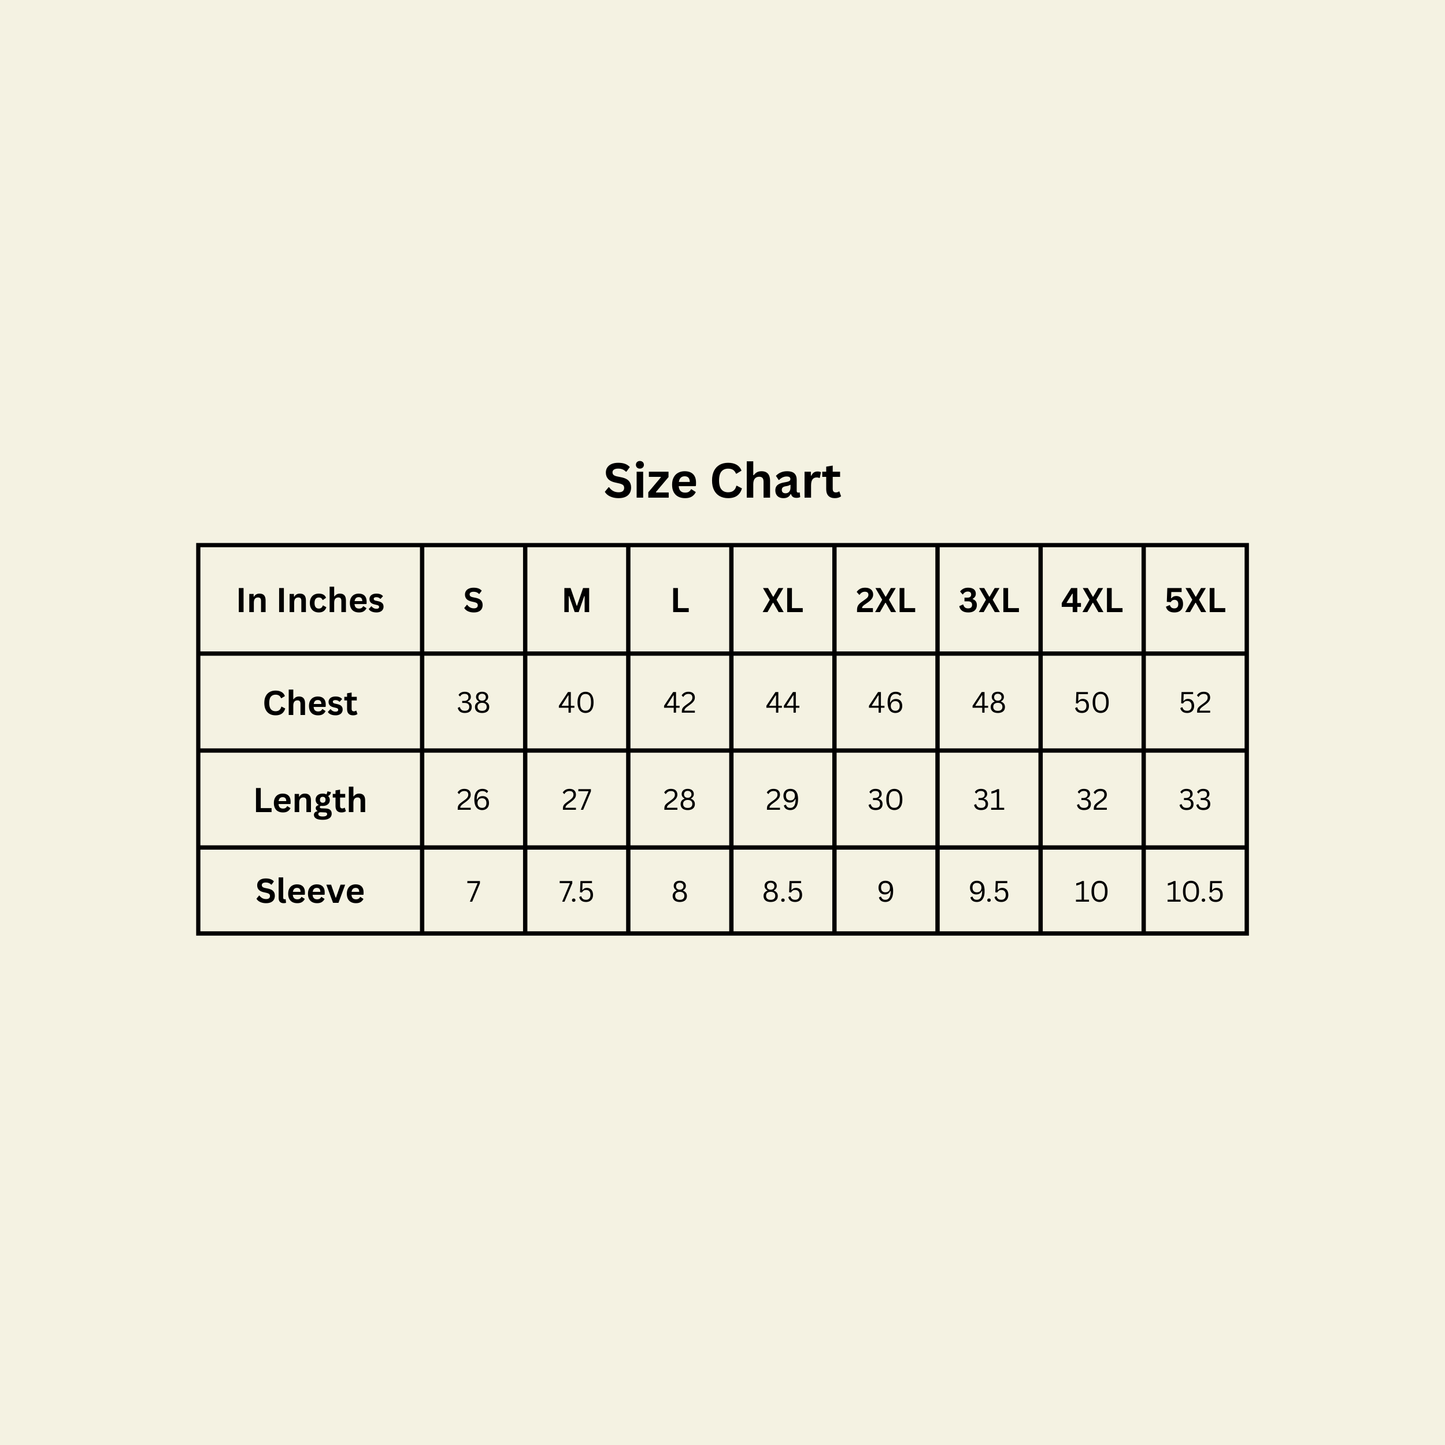
Task: Select length value 31 for 3XL
Action: [988, 800]
